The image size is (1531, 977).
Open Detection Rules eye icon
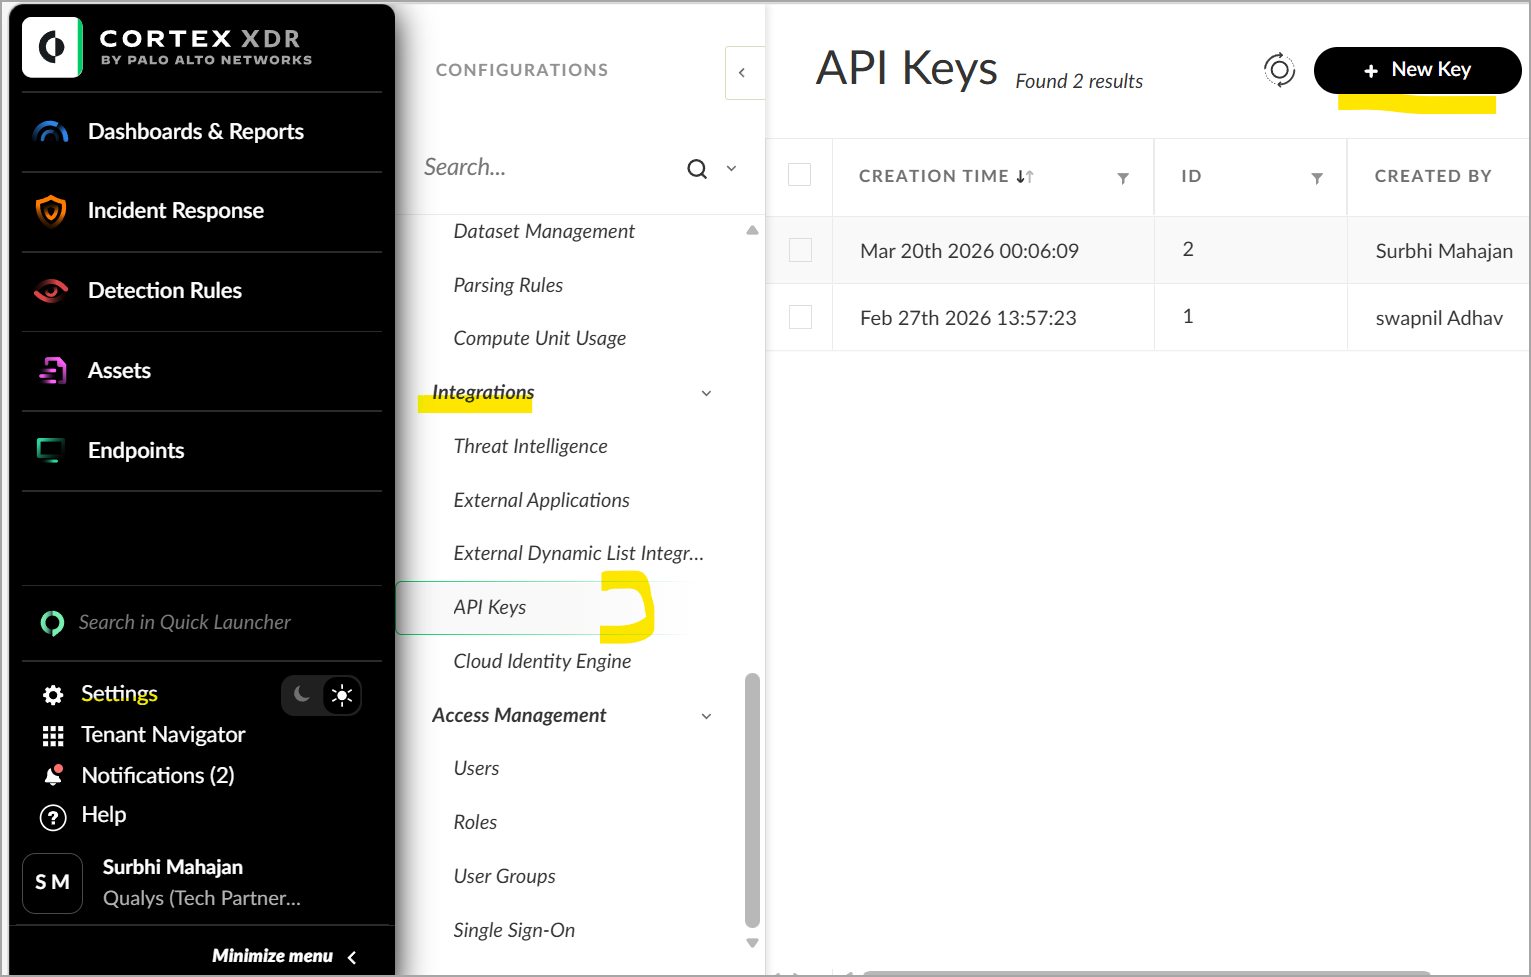(51, 291)
